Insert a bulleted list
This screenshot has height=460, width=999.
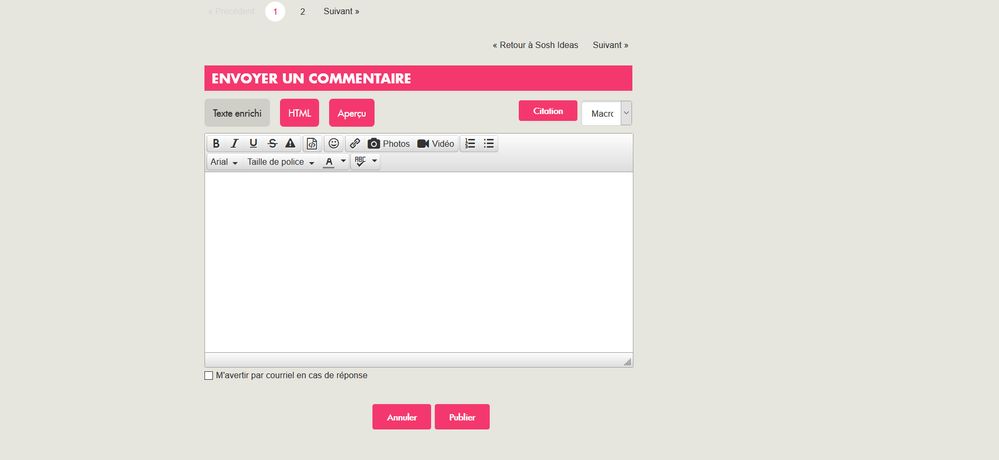click(x=489, y=144)
